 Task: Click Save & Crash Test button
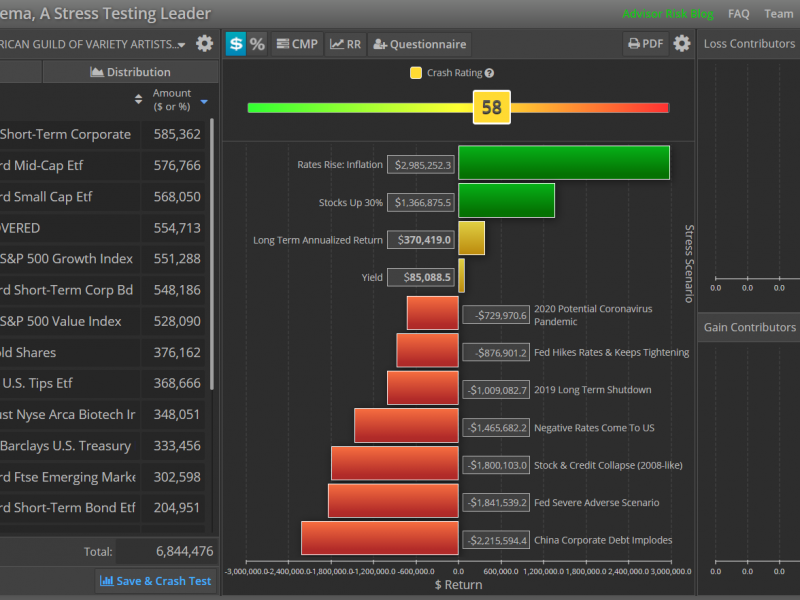point(156,581)
